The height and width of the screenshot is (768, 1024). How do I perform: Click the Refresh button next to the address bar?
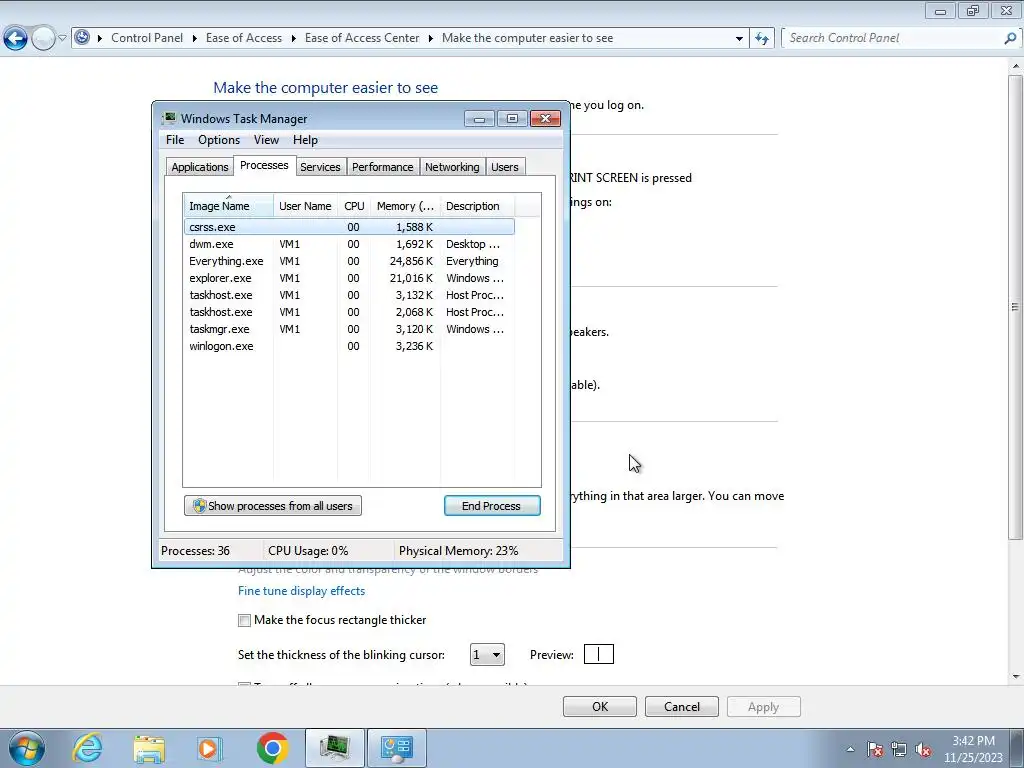[762, 39]
